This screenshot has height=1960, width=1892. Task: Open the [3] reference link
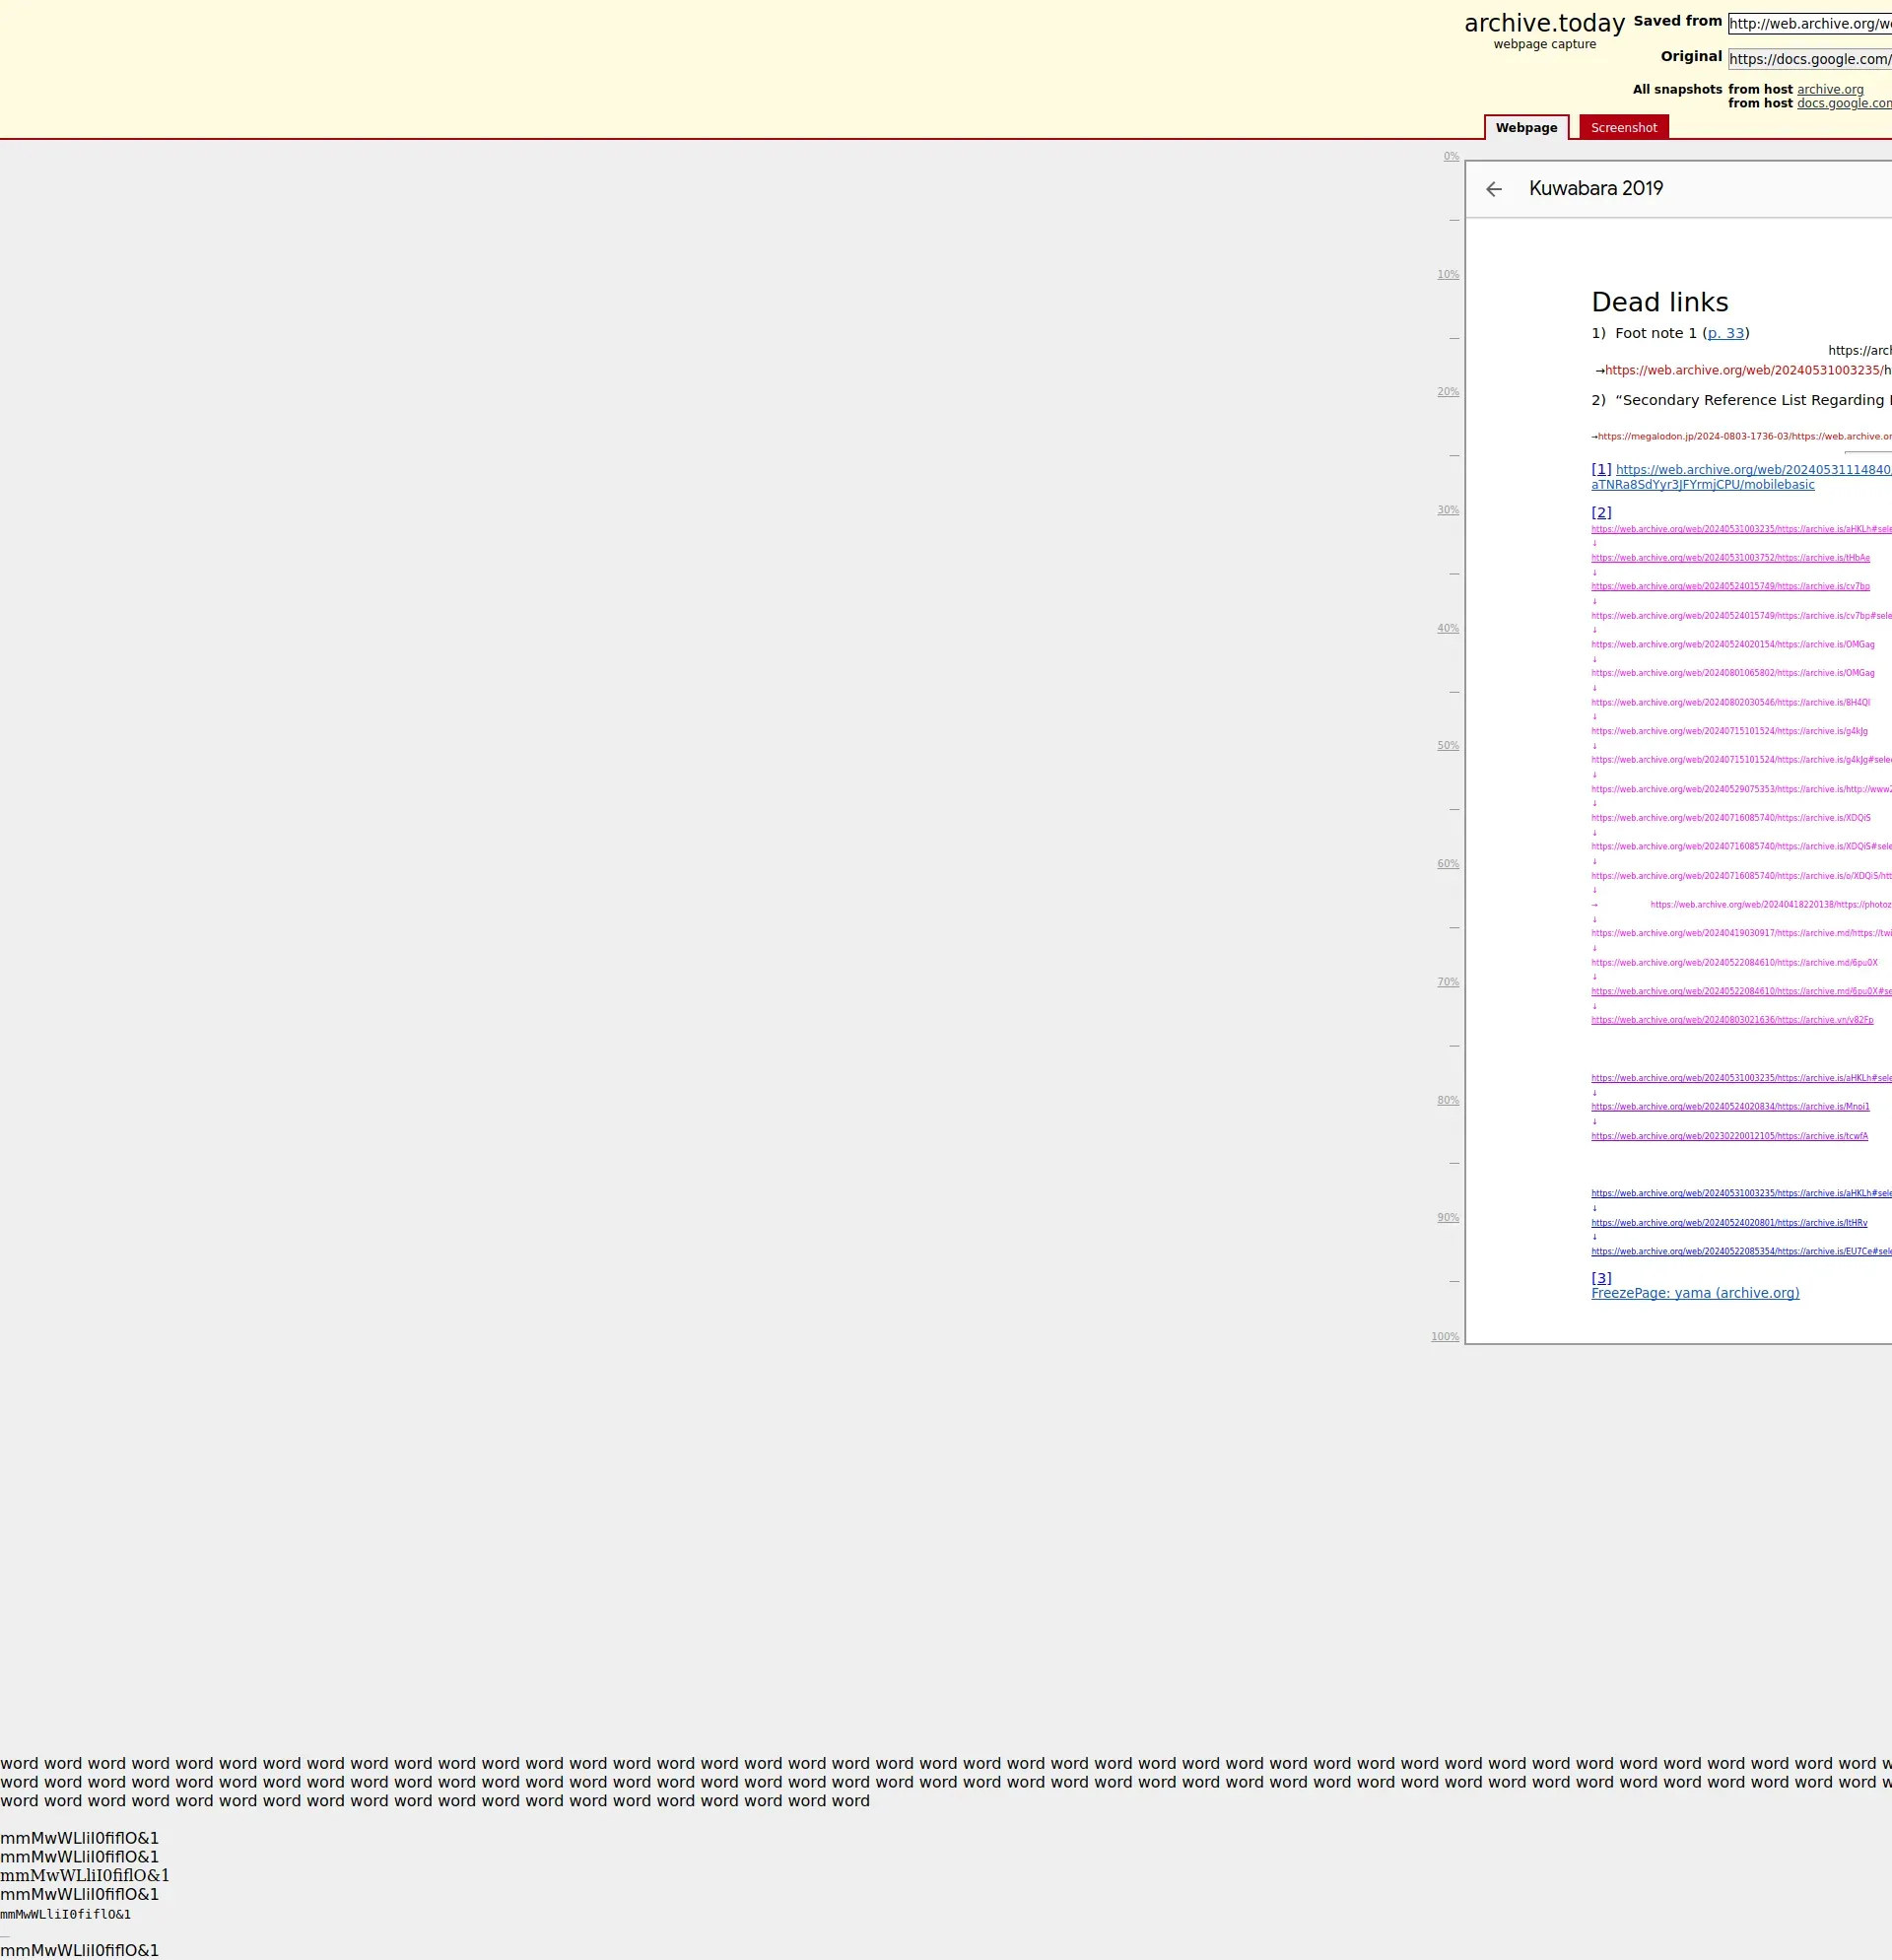tap(1601, 1278)
